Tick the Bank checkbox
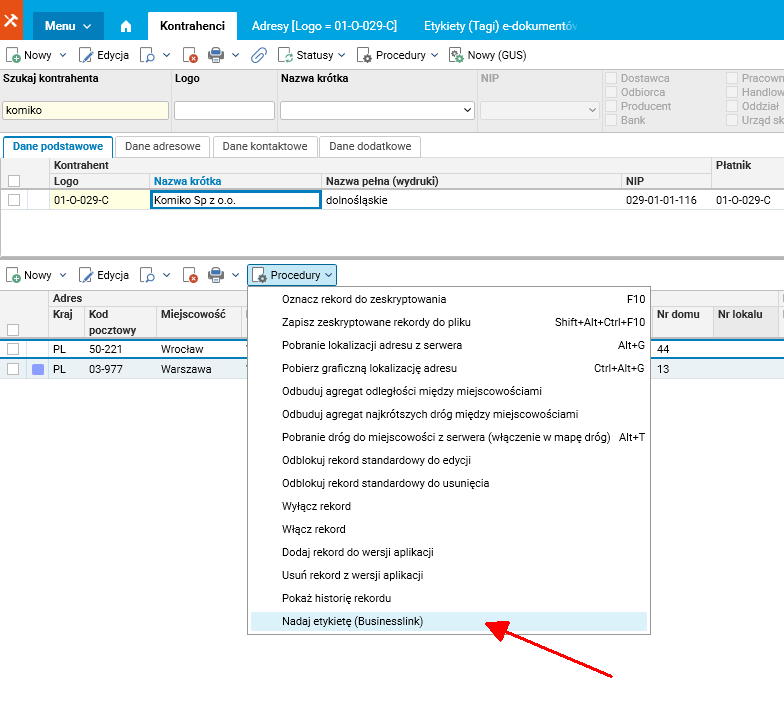 [610, 120]
